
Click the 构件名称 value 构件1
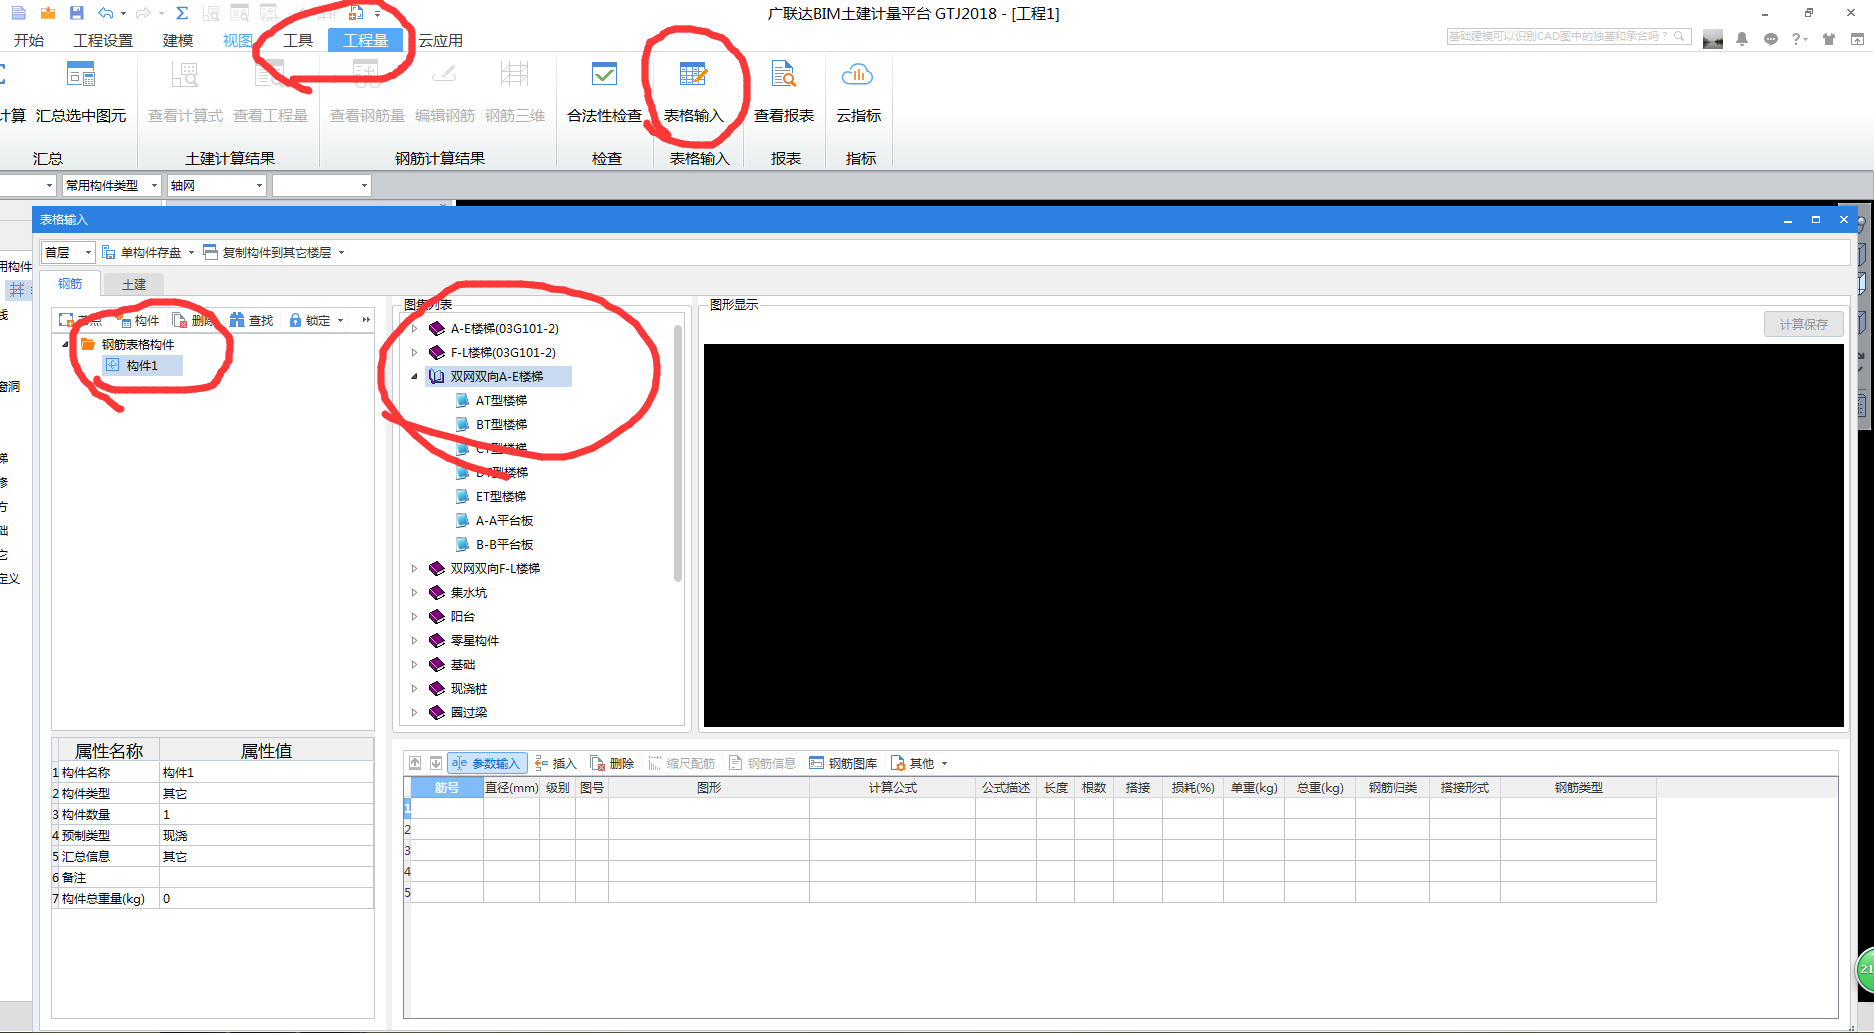pyautogui.click(x=266, y=772)
